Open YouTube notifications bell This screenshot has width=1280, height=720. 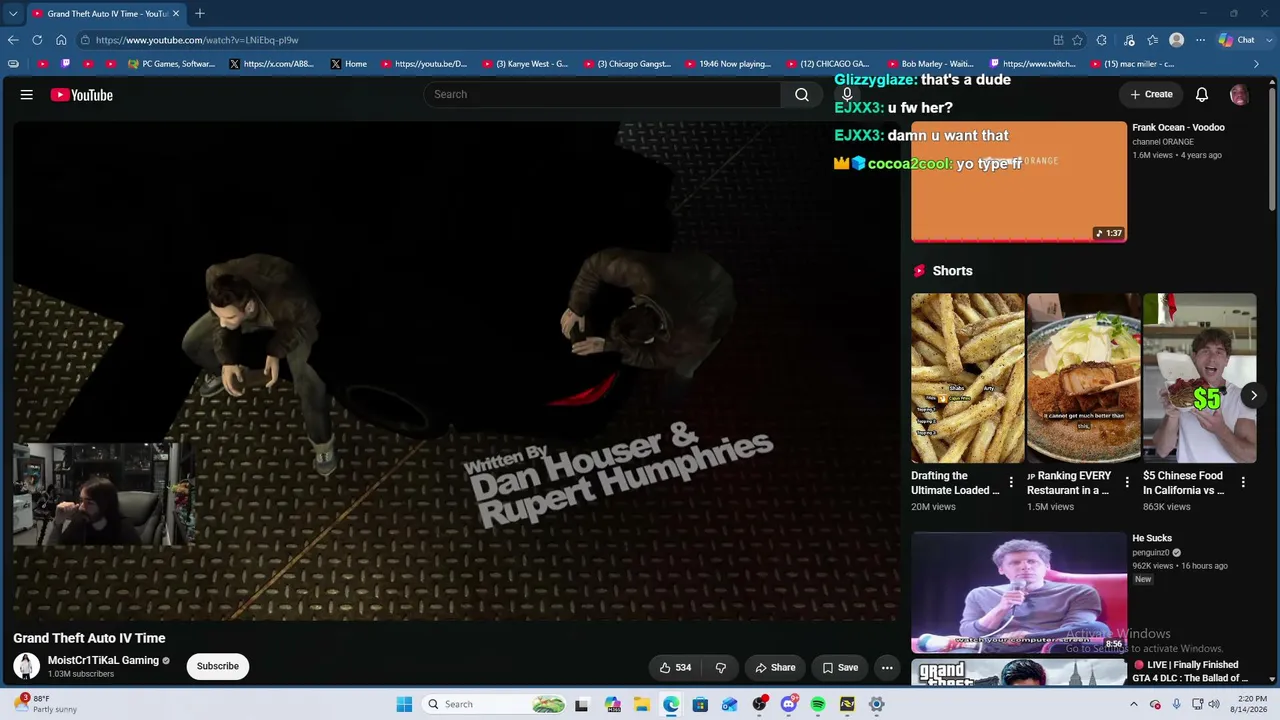click(x=1202, y=94)
